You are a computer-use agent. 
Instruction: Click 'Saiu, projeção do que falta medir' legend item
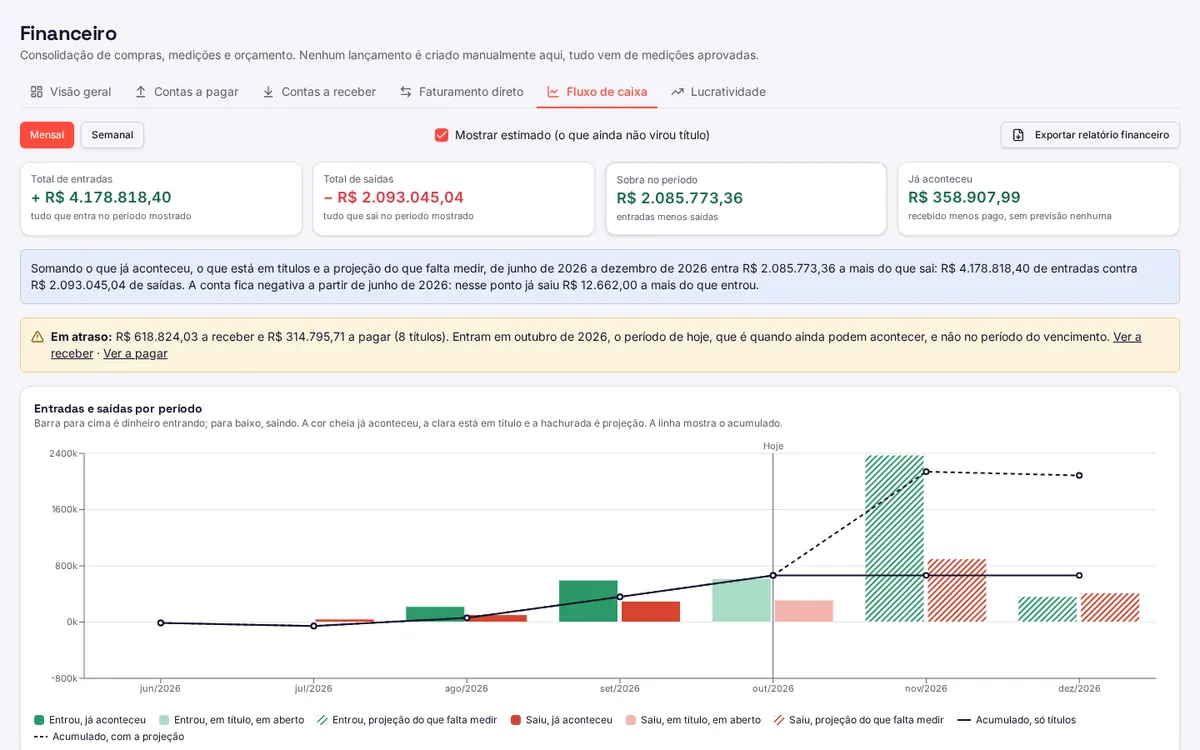859,720
